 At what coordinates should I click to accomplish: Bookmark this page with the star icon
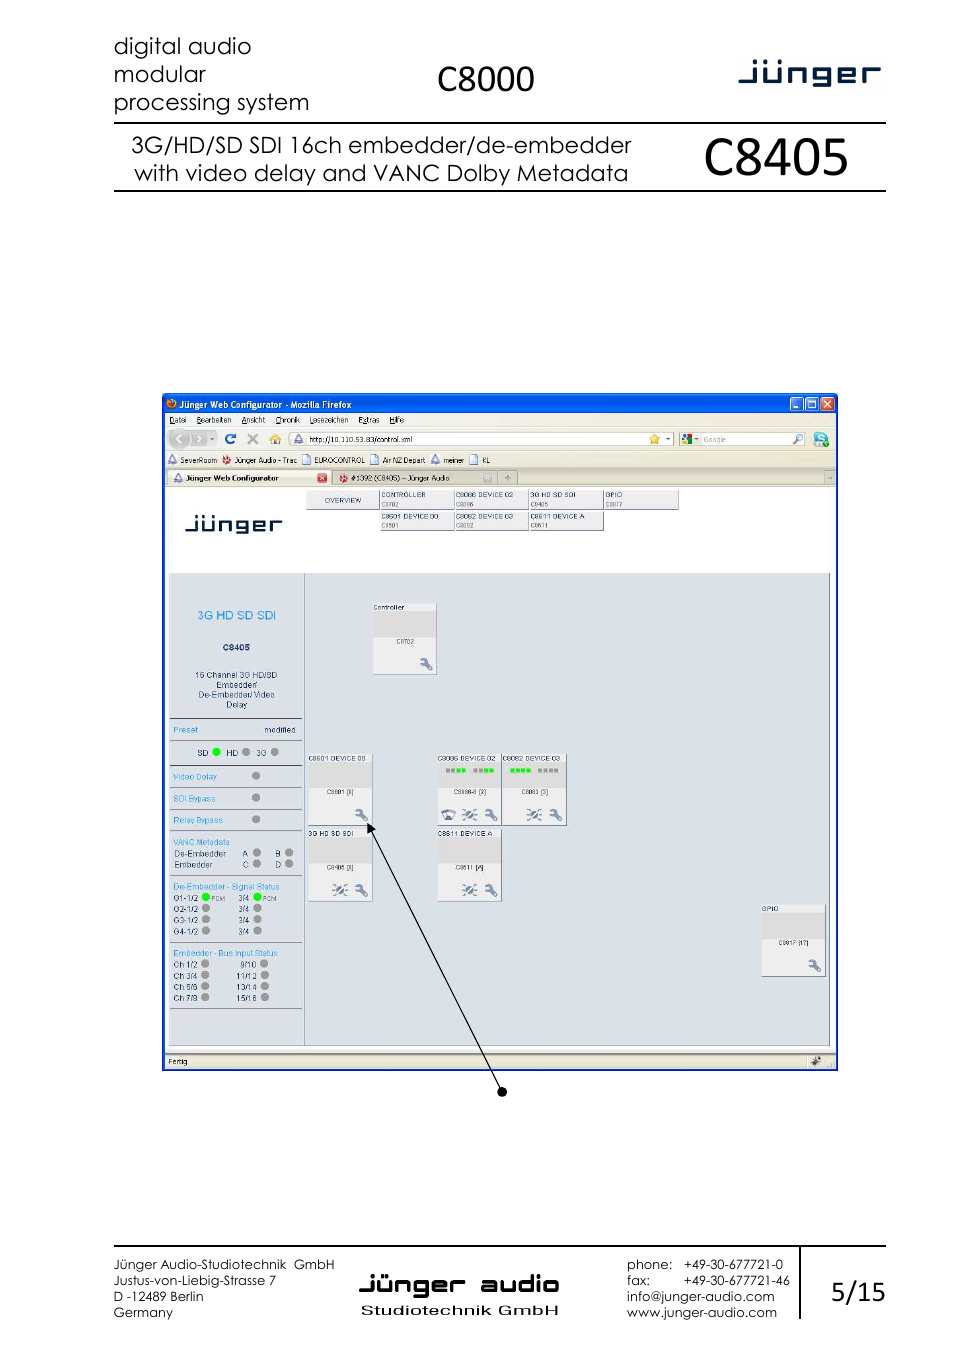pos(654,439)
